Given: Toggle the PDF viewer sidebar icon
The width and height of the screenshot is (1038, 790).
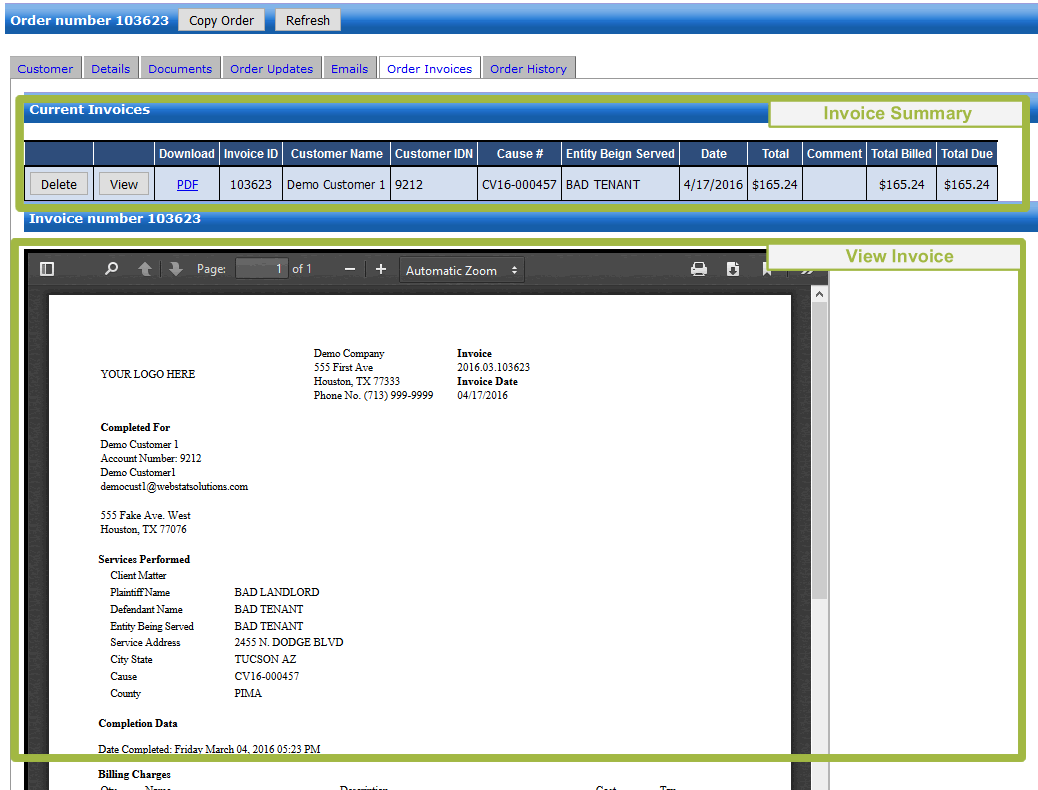Looking at the screenshot, I should click(47, 270).
